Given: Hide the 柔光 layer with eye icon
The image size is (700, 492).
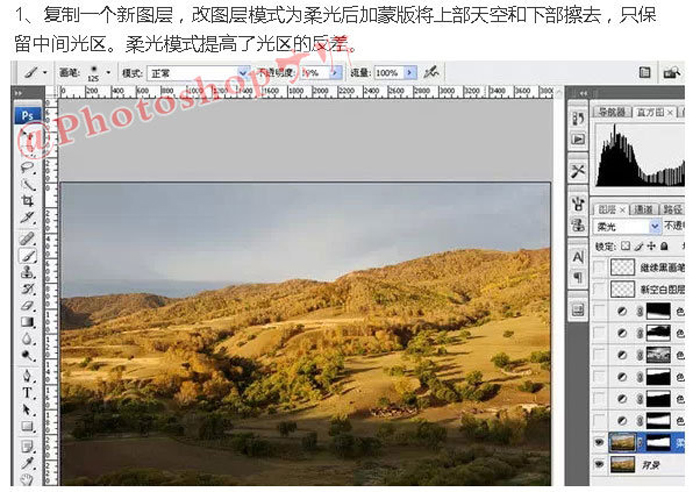Looking at the screenshot, I should coord(599,441).
